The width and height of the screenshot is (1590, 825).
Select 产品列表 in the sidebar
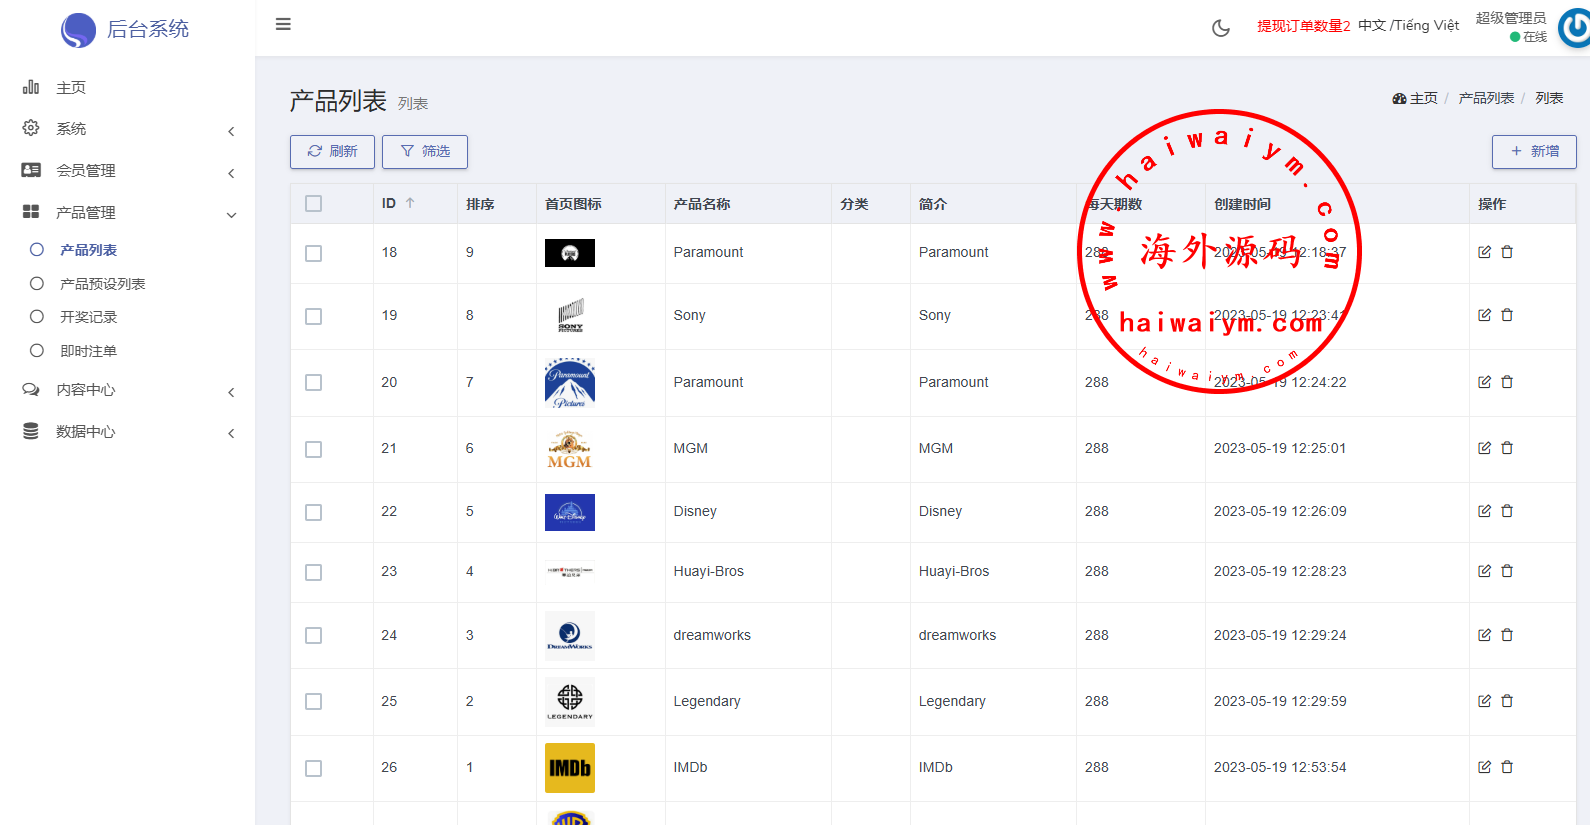tap(88, 250)
